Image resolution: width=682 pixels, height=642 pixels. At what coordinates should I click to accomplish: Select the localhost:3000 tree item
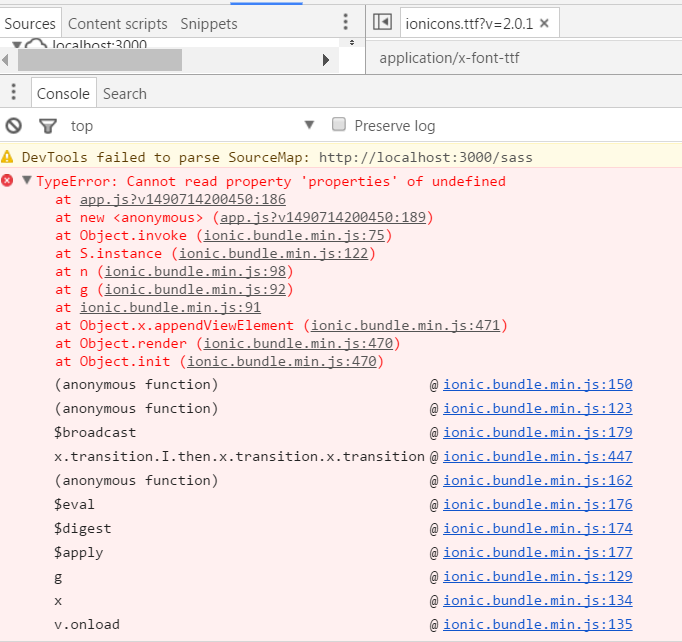99,44
